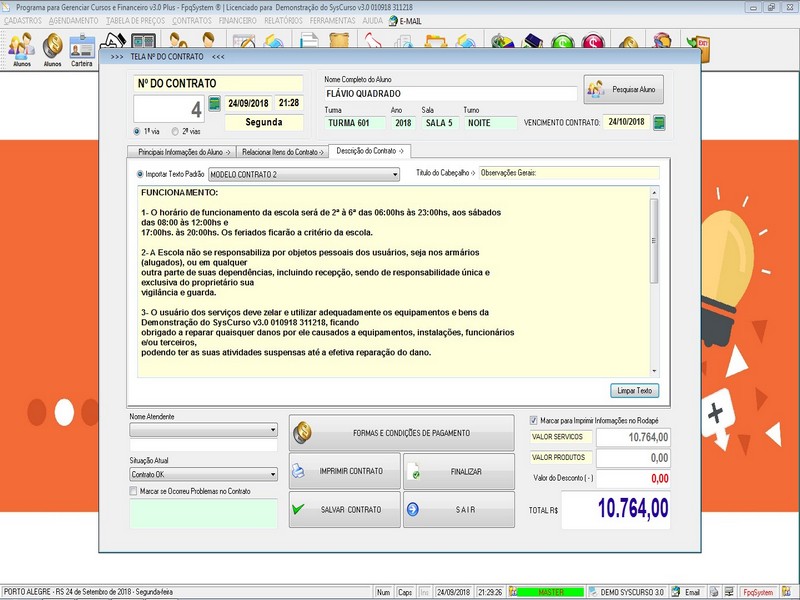The image size is (800, 600).
Task: Click the Ano field showing 2018
Action: point(403,123)
